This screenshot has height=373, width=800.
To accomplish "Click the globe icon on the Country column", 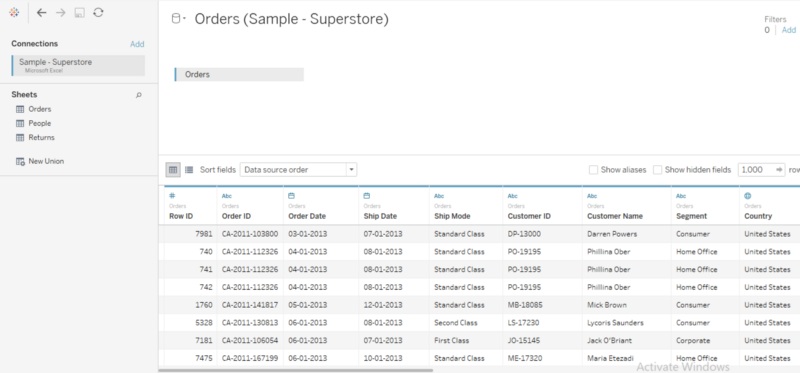I will coord(747,196).
